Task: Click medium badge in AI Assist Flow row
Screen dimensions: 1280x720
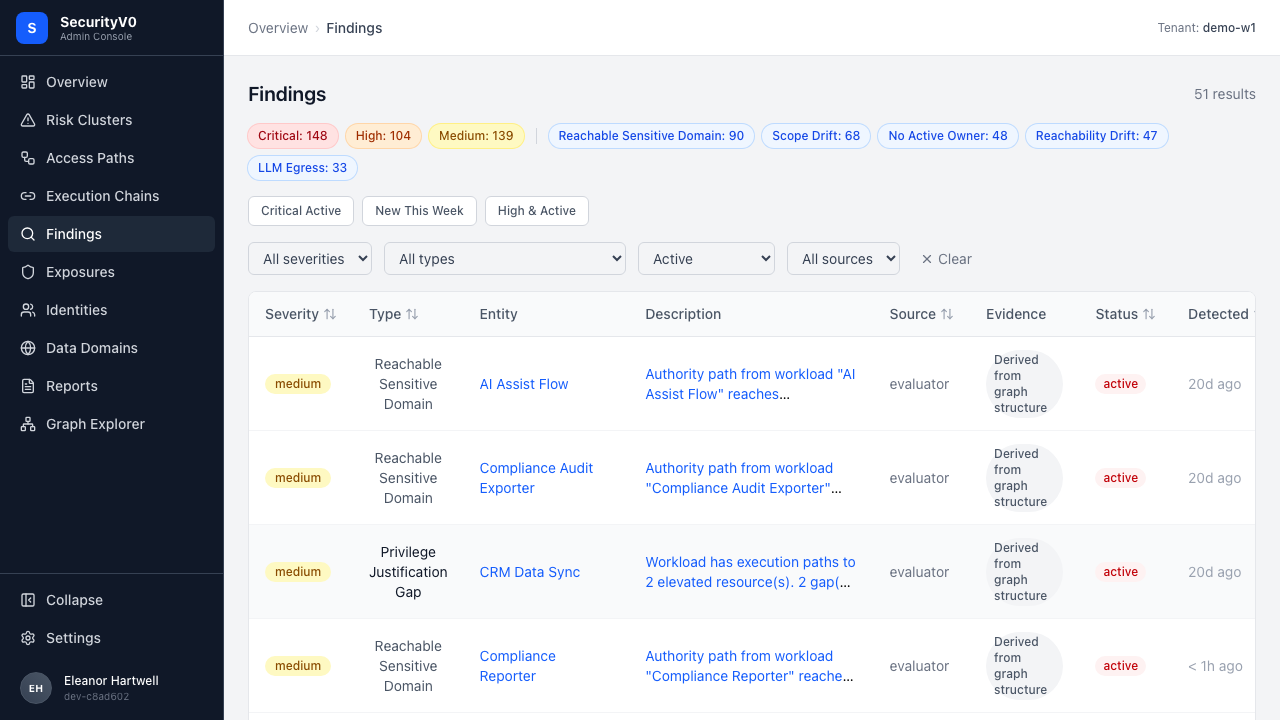Action: [298, 384]
